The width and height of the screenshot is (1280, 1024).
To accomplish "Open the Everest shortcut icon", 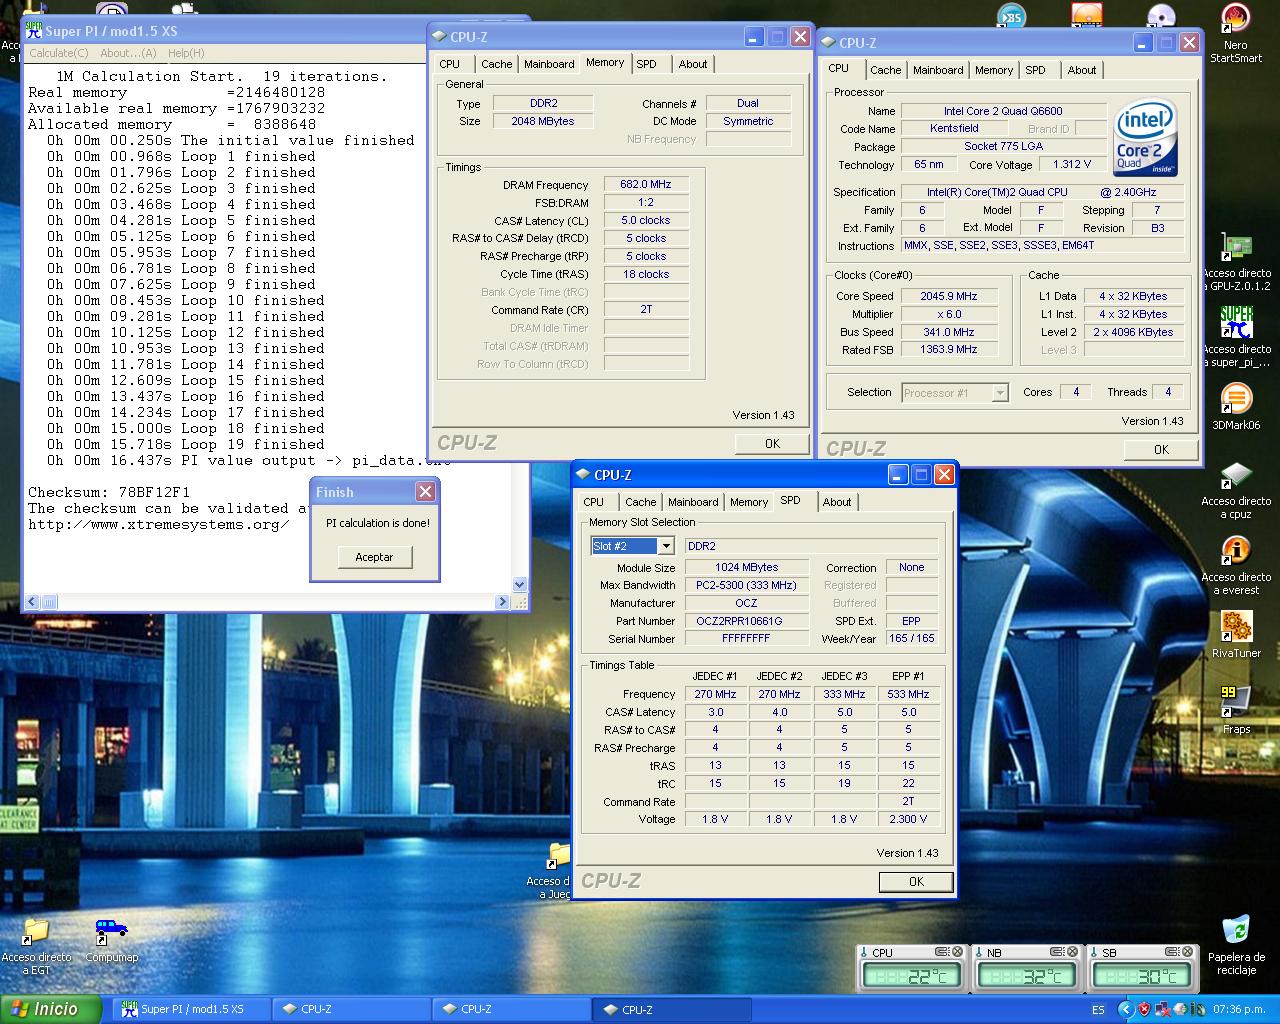I will [x=1236, y=551].
